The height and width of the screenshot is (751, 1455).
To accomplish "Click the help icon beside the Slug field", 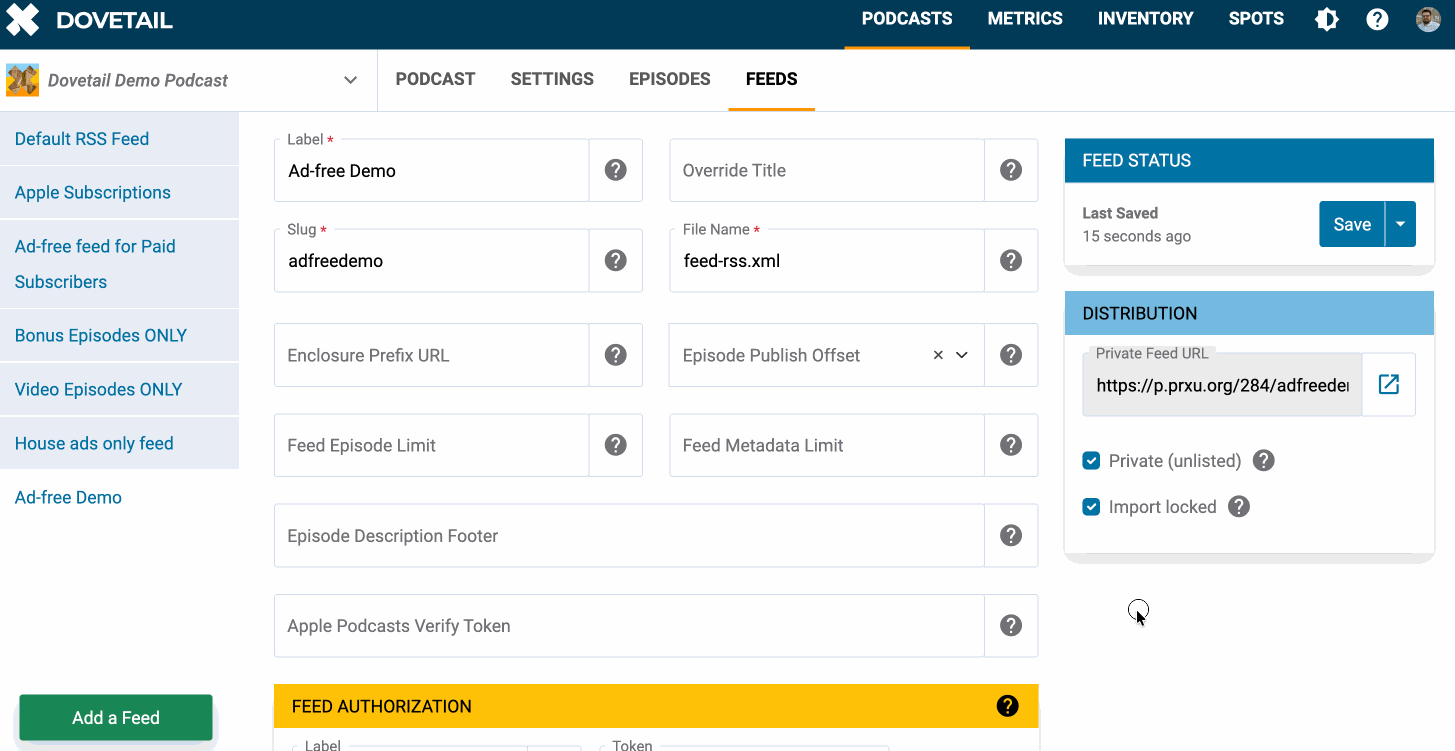I will [x=614, y=260].
